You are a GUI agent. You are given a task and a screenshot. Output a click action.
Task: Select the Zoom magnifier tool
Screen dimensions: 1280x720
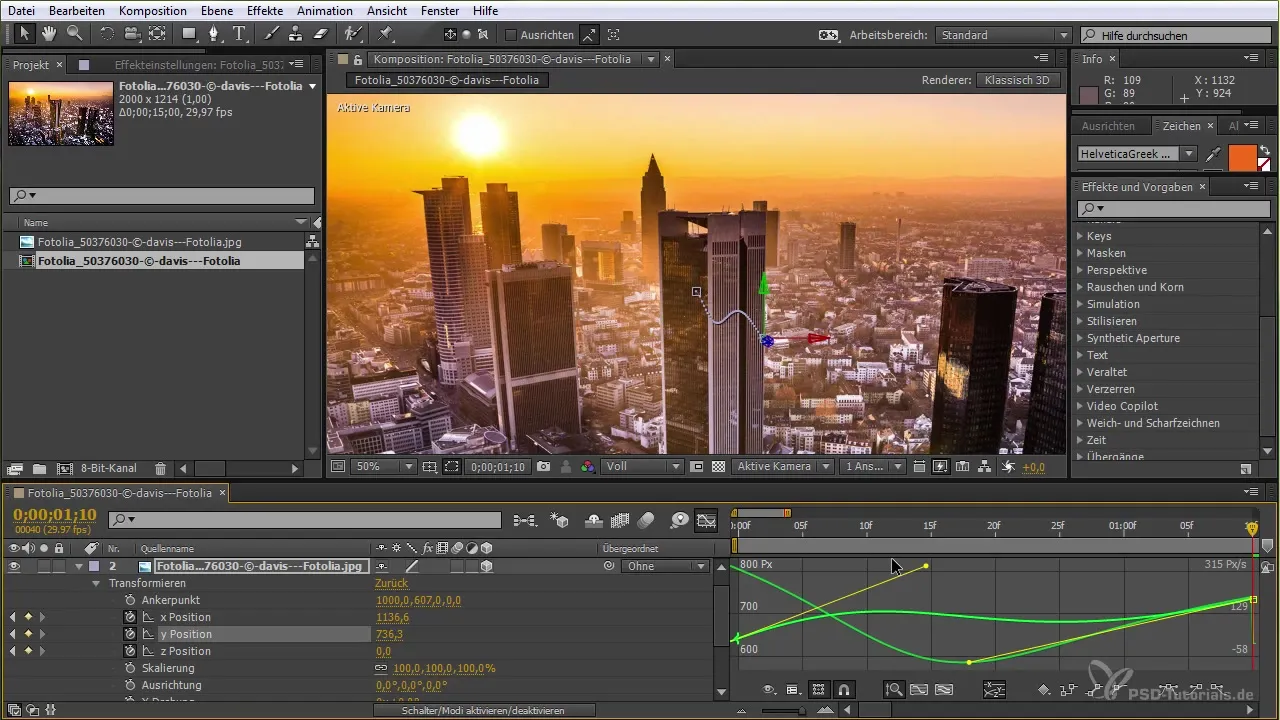click(74, 34)
